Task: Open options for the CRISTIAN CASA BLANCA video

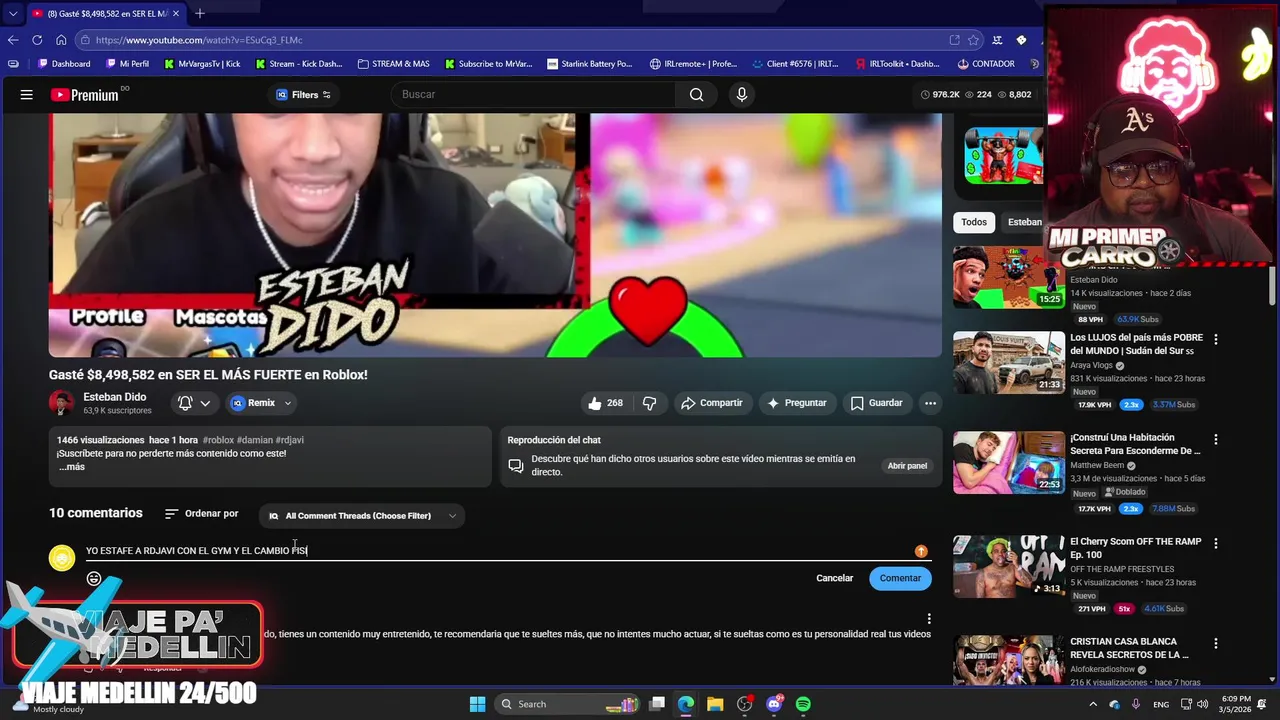Action: click(x=1216, y=644)
